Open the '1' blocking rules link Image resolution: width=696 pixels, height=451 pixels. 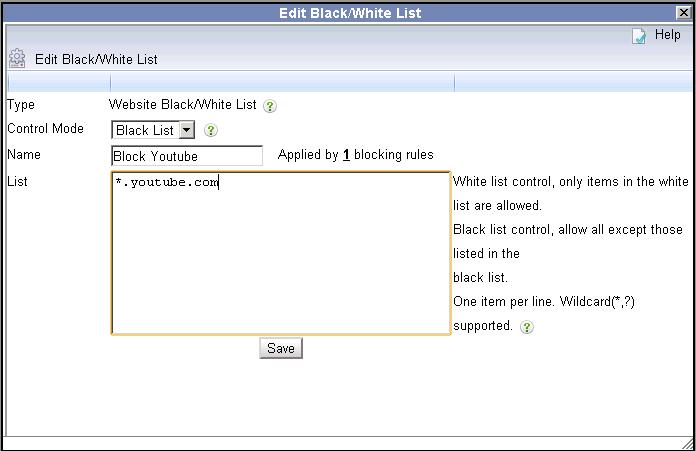346,154
